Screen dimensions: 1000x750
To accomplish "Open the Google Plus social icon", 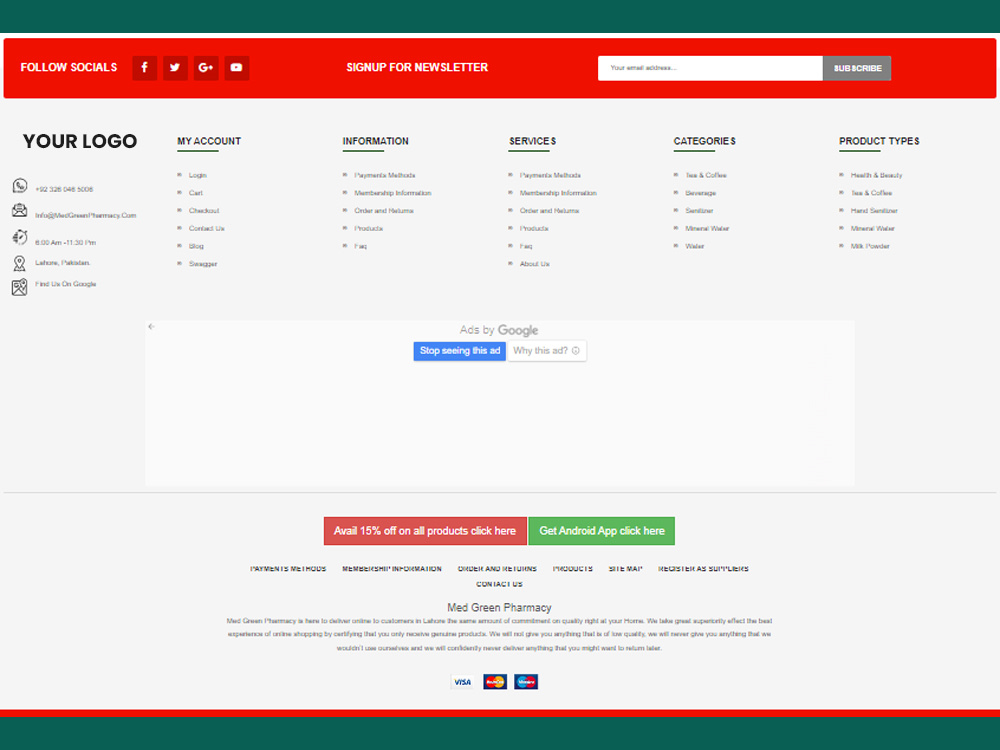I will click(206, 68).
